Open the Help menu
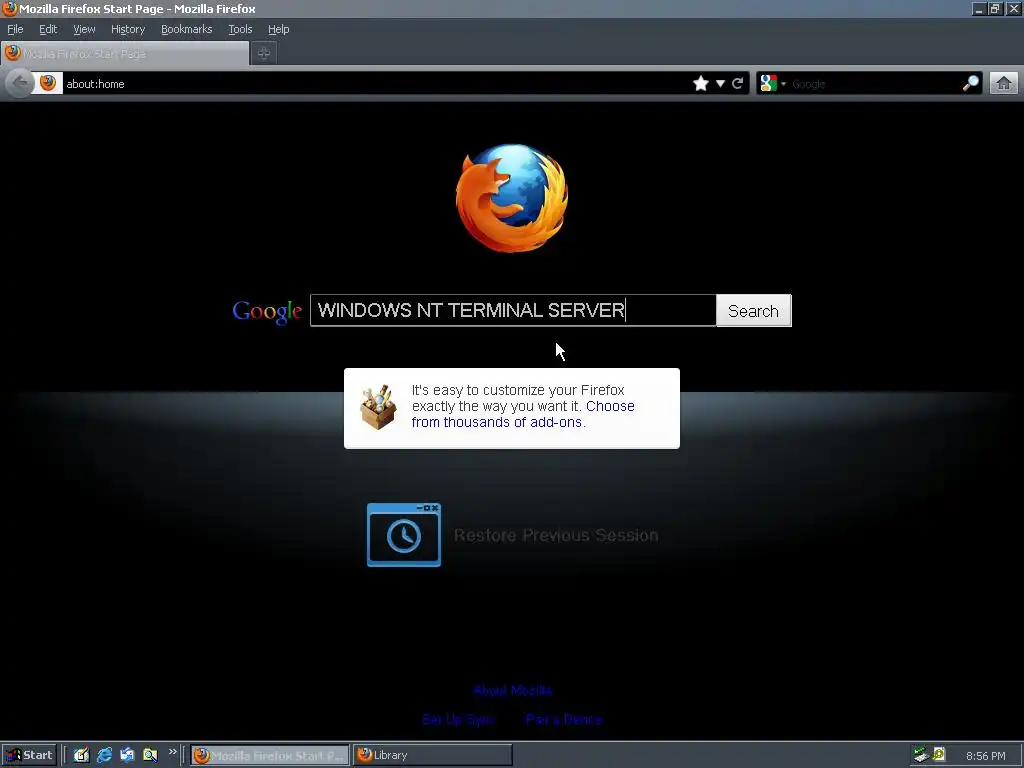The image size is (1024, 768). click(278, 29)
